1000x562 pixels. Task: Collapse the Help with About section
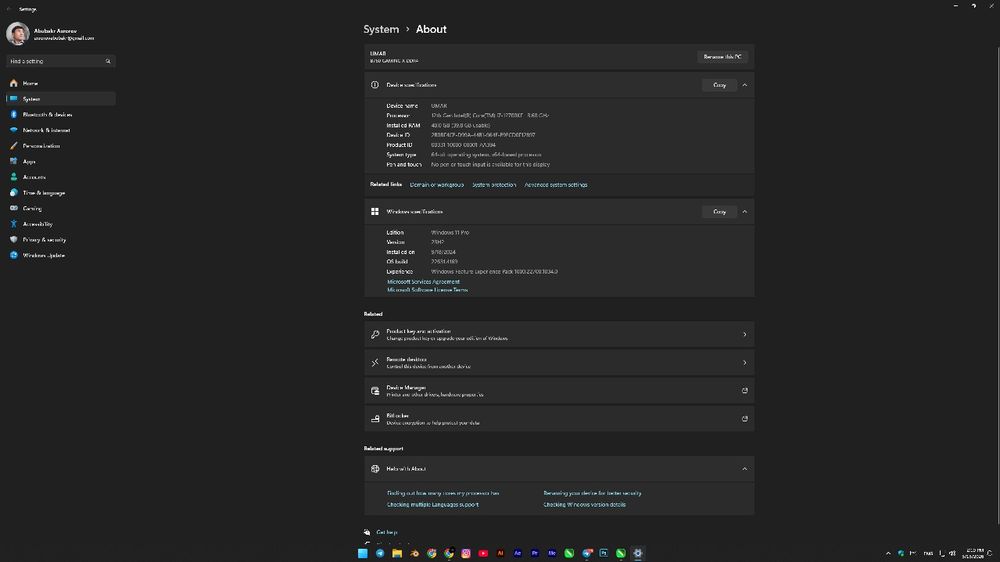(x=744, y=468)
